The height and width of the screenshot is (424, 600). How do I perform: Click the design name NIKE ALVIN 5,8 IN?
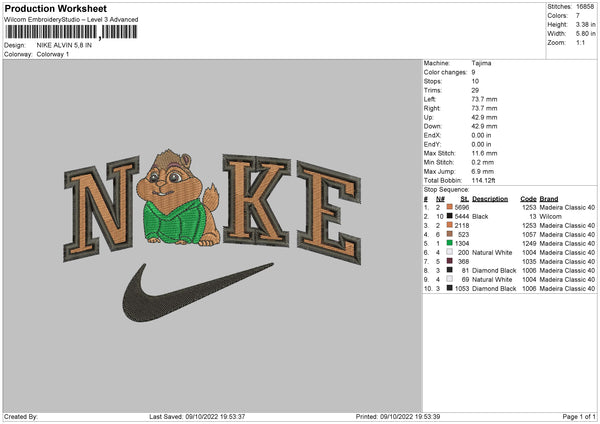click(64, 45)
